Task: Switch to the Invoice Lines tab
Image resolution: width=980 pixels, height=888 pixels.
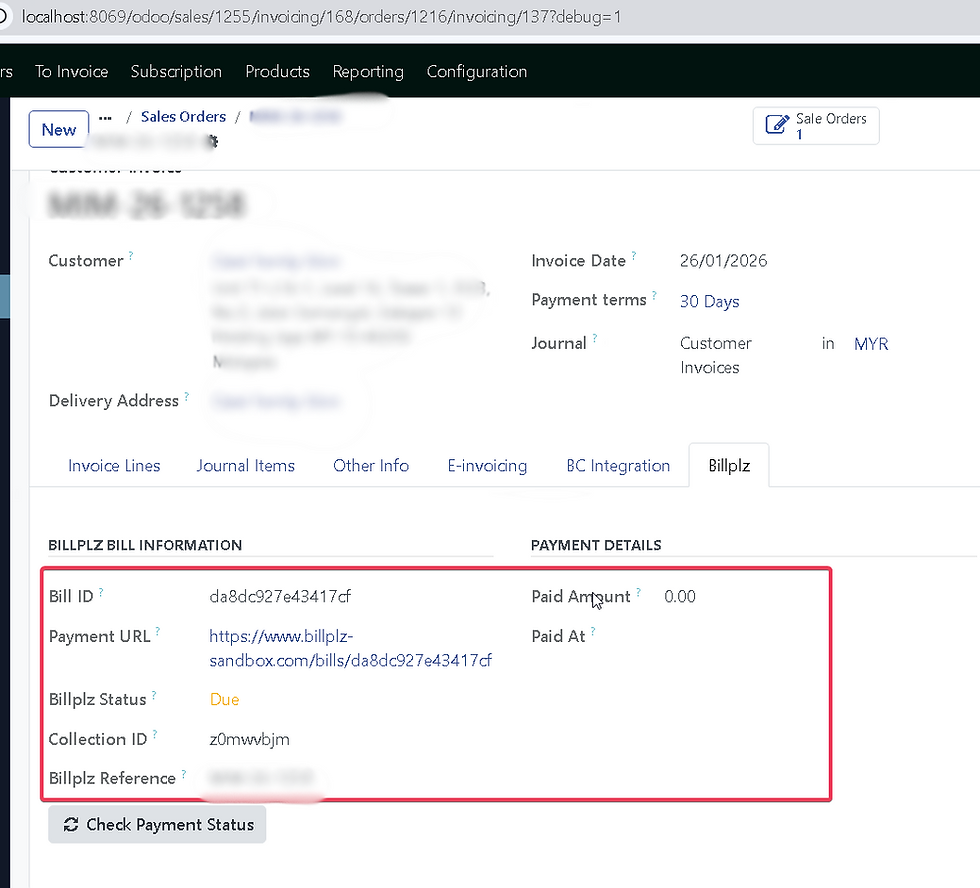Action: click(x=114, y=466)
